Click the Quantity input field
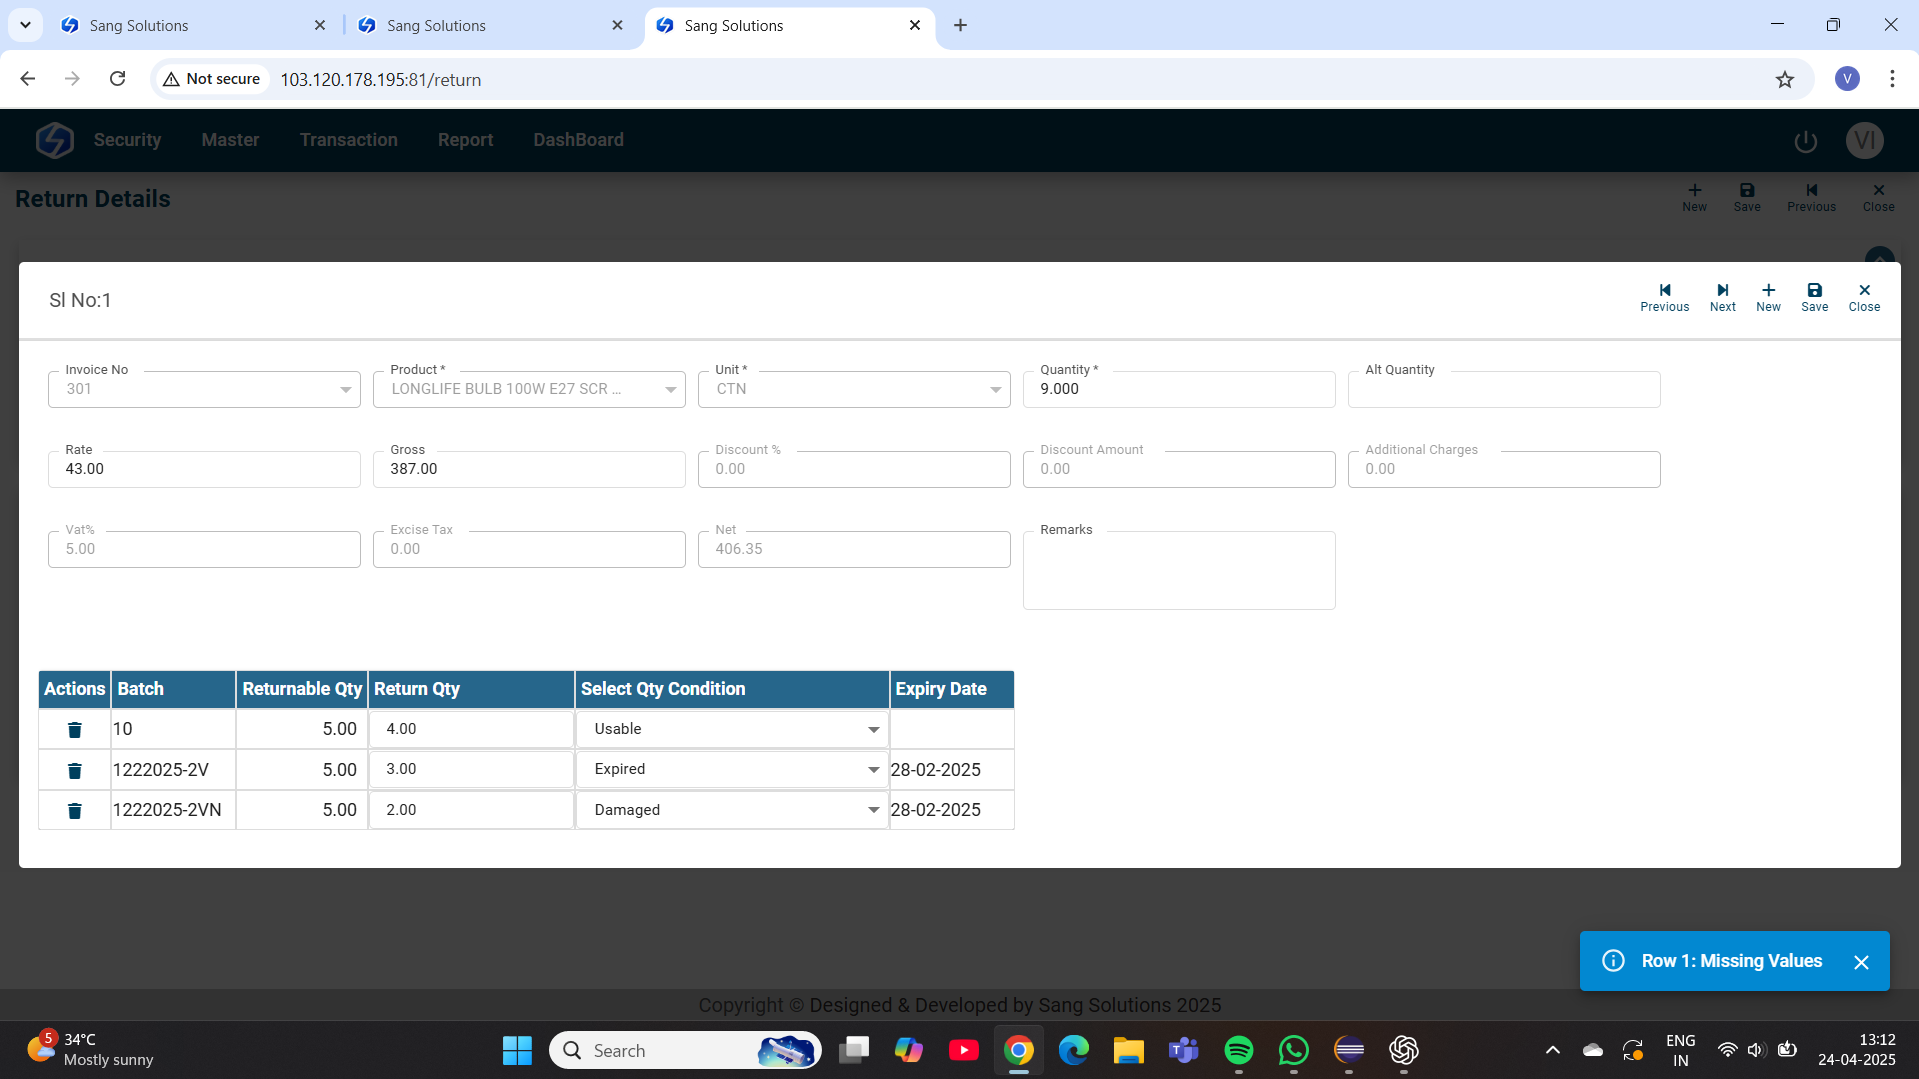The image size is (1919, 1079). click(1178, 390)
